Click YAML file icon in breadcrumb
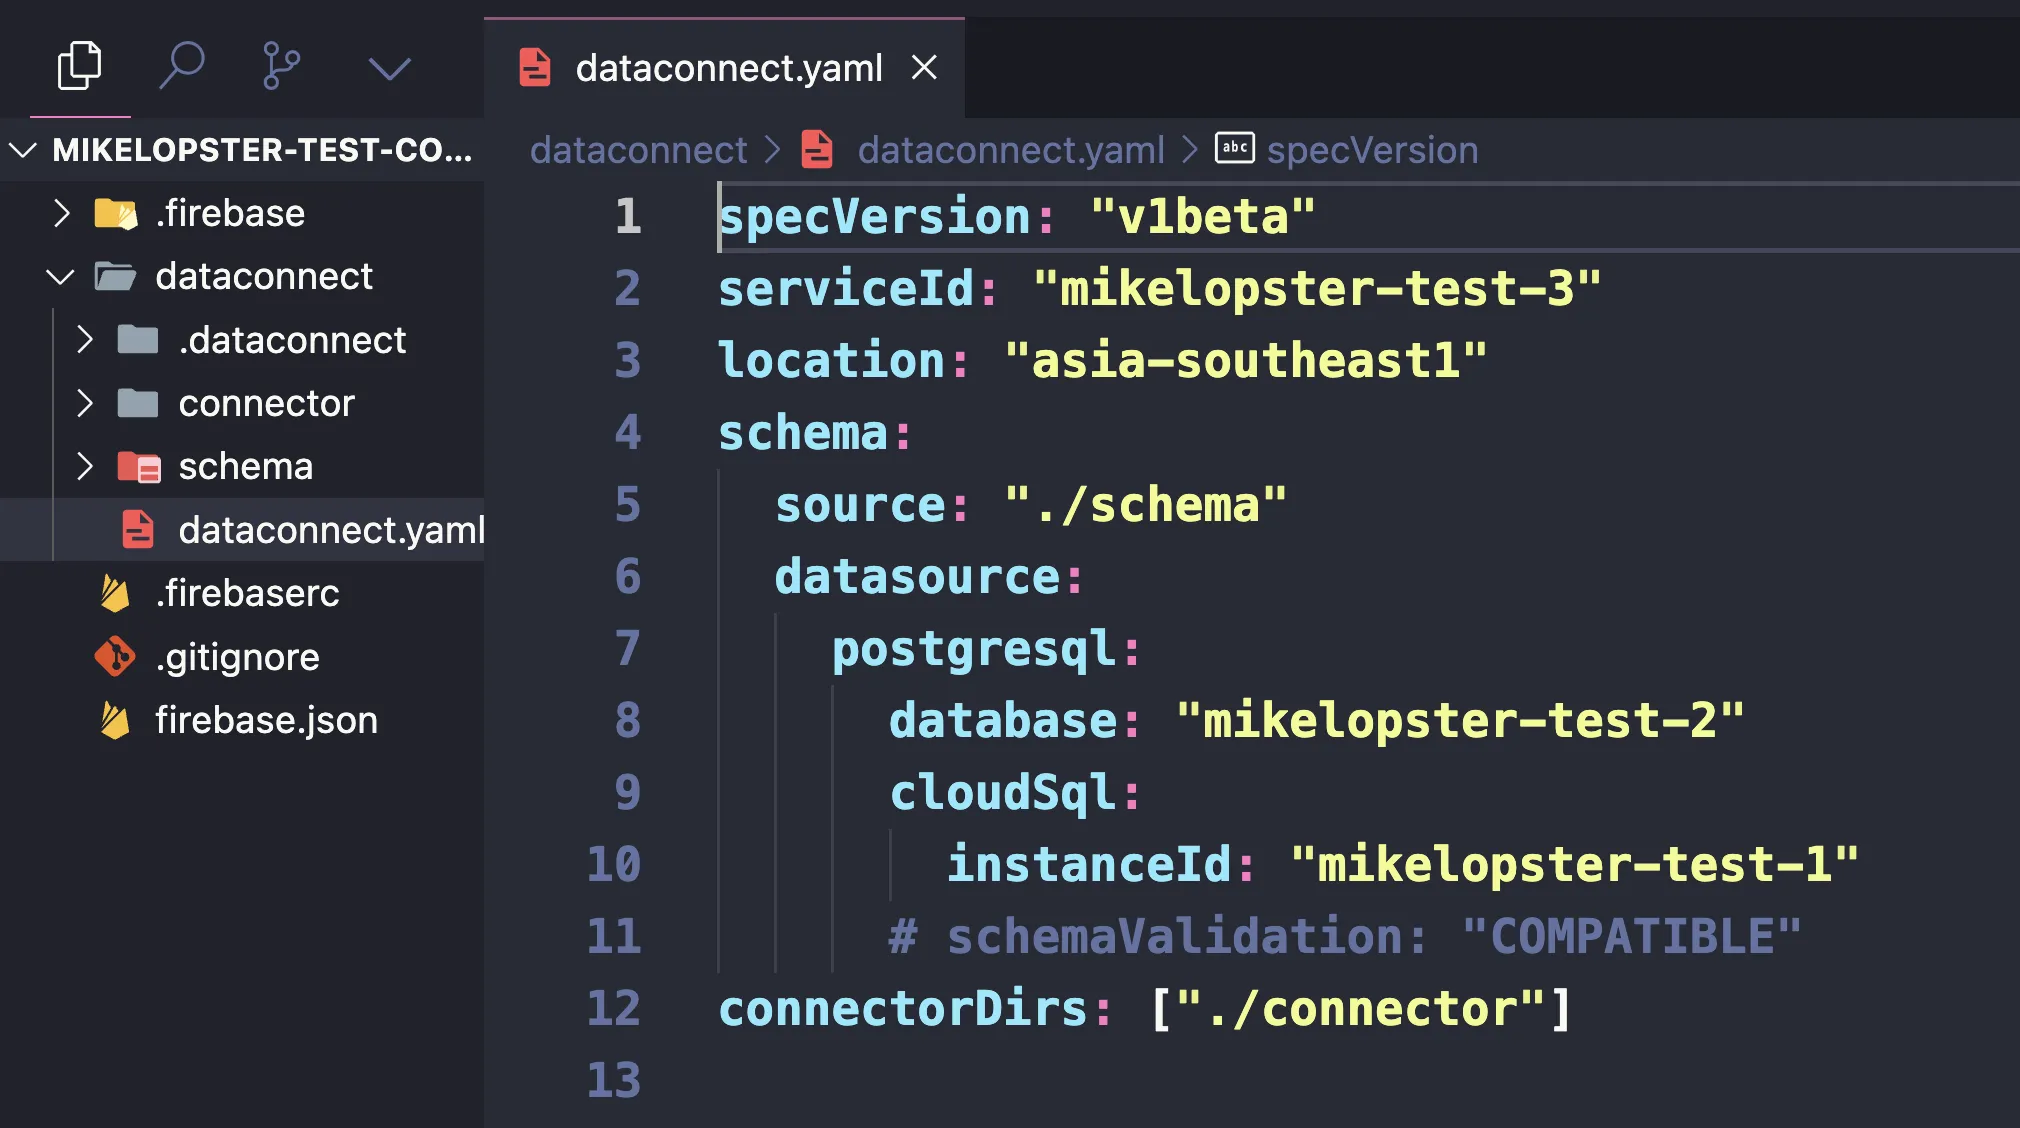The image size is (2020, 1128). 817,150
